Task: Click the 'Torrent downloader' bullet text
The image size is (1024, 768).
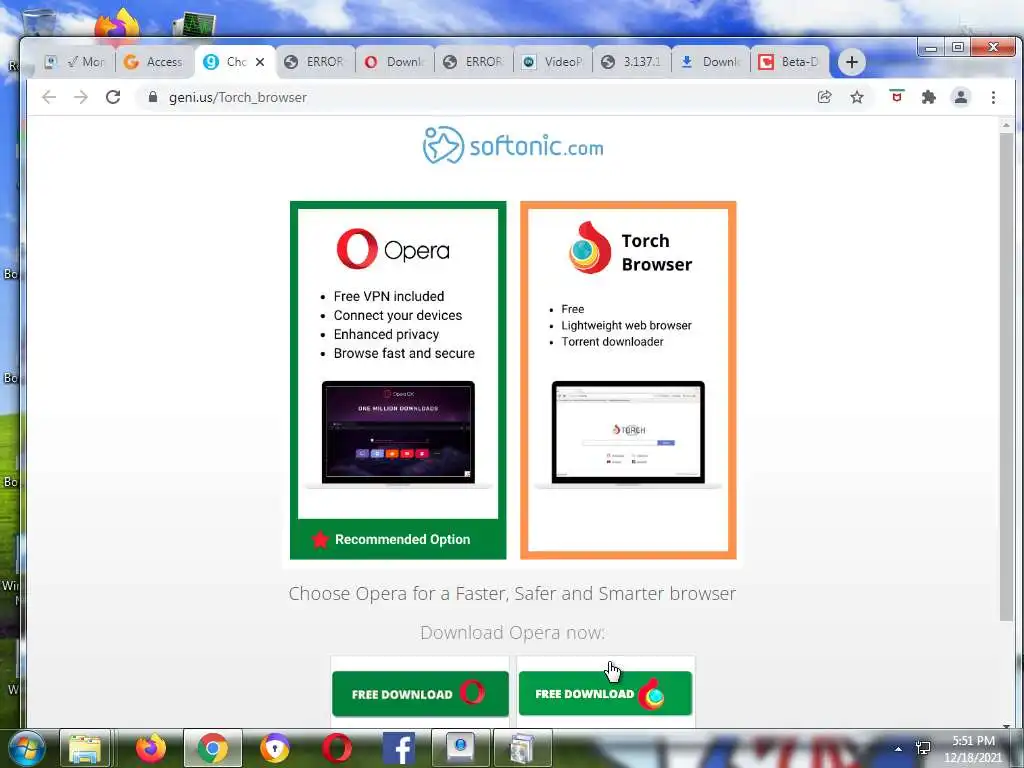Action: (613, 342)
